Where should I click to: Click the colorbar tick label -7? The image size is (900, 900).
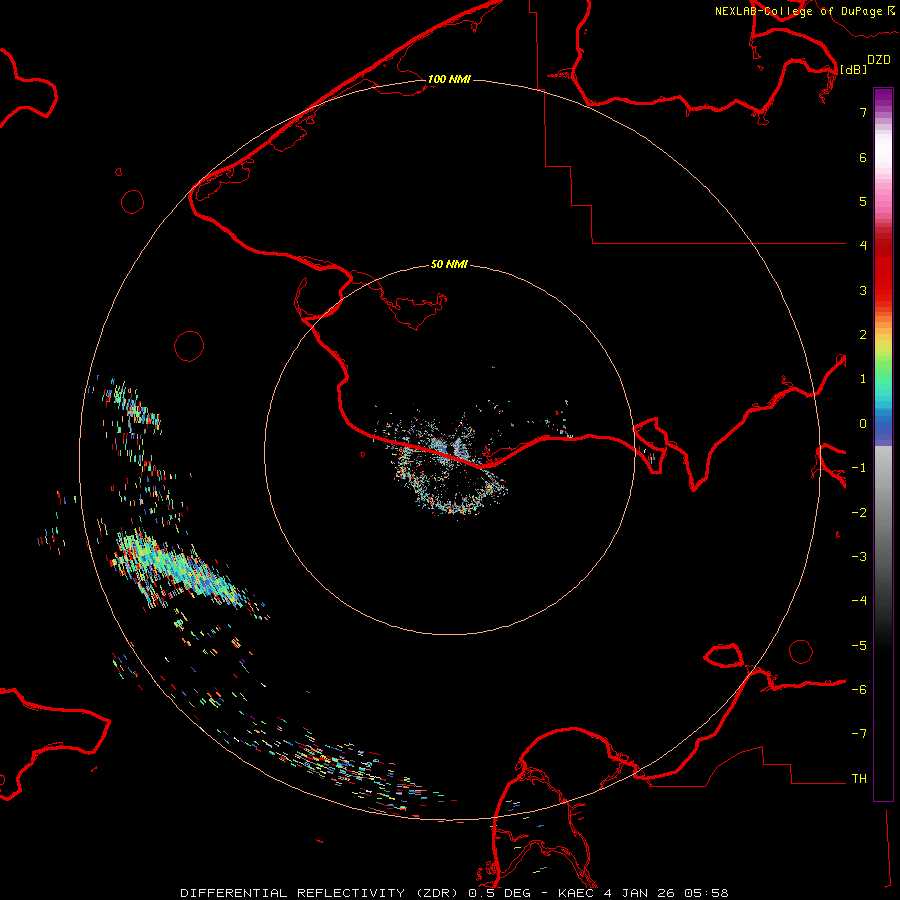pos(859,734)
